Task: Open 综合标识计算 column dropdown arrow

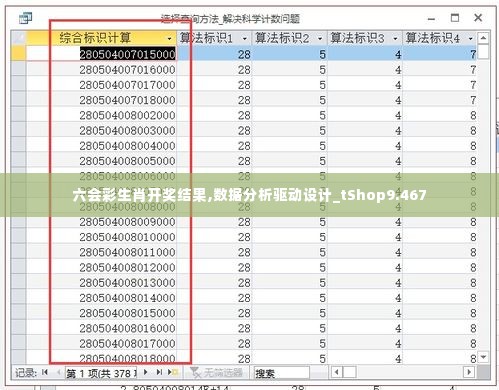Action: [170, 39]
